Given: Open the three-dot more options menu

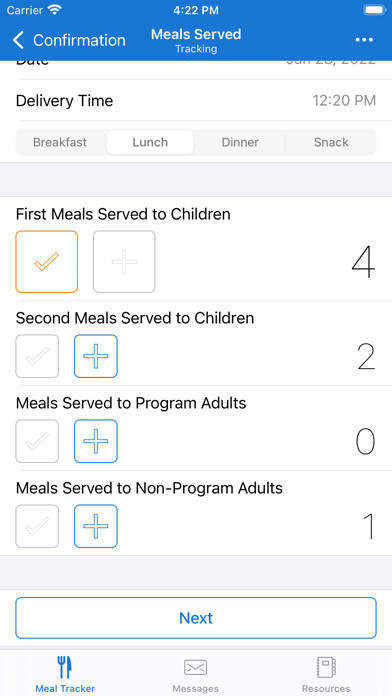Looking at the screenshot, I should pyautogui.click(x=364, y=40).
